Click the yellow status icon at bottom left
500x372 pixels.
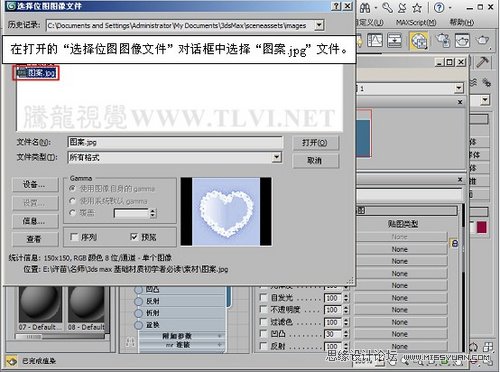[11, 361]
